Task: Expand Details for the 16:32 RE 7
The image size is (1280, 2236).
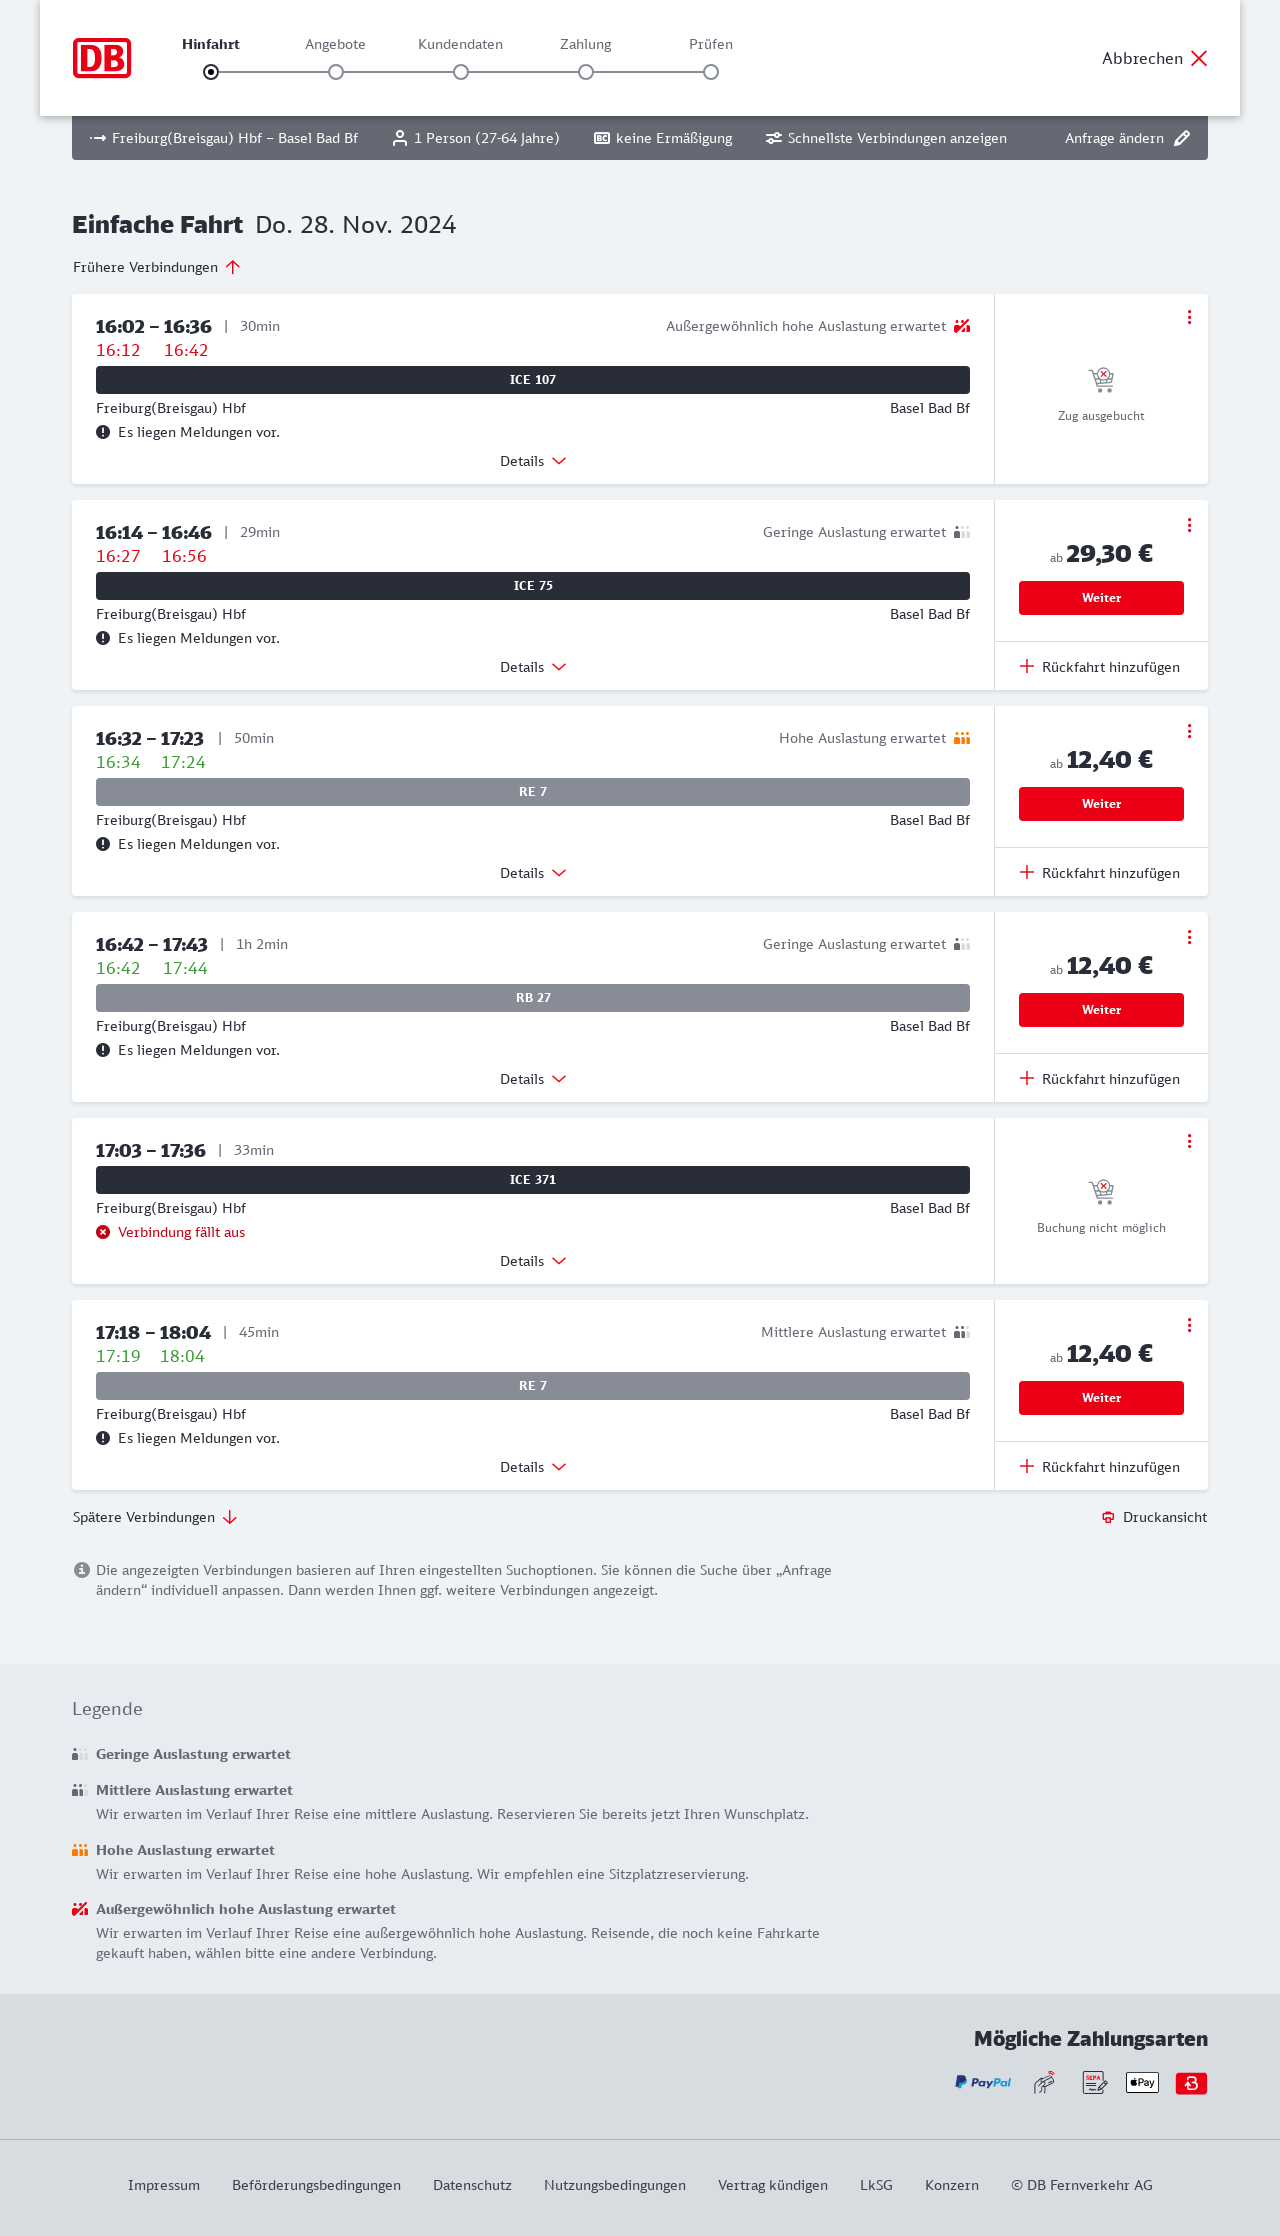Action: pyautogui.click(x=533, y=873)
